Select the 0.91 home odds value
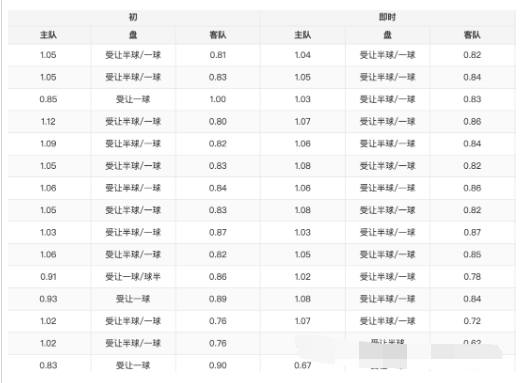Viewport: 526px width, 383px height. pyautogui.click(x=48, y=277)
